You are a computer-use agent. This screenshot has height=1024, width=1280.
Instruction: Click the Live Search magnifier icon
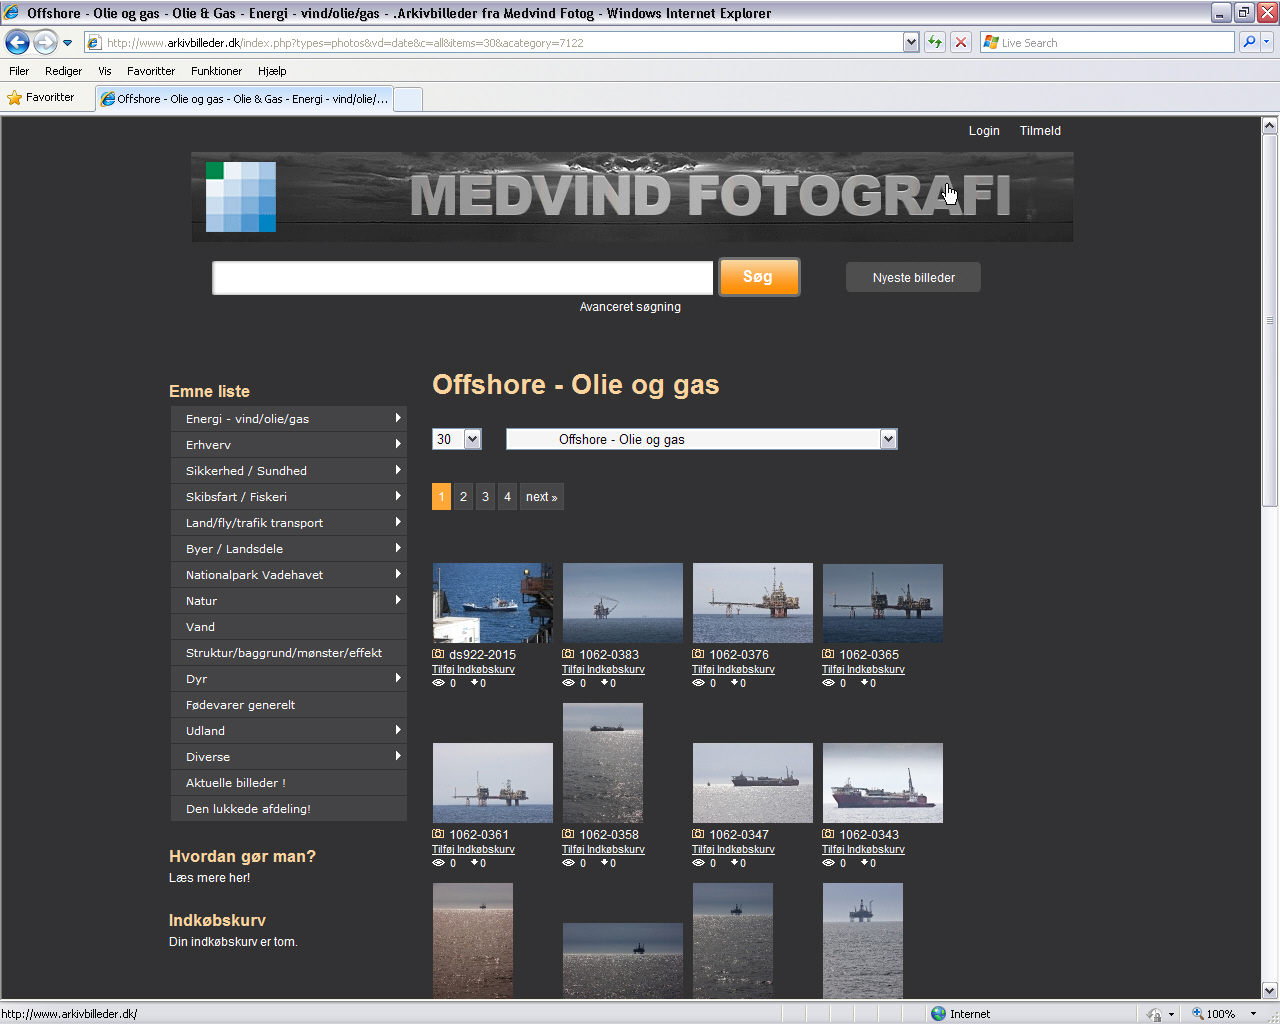(1248, 42)
